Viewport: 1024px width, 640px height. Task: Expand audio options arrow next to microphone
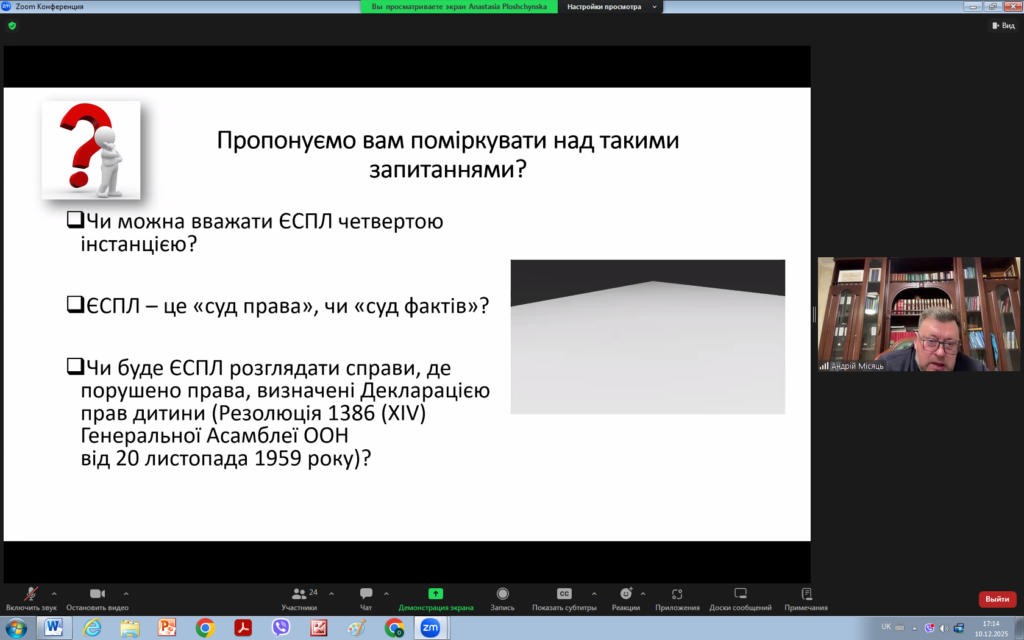[x=54, y=593]
